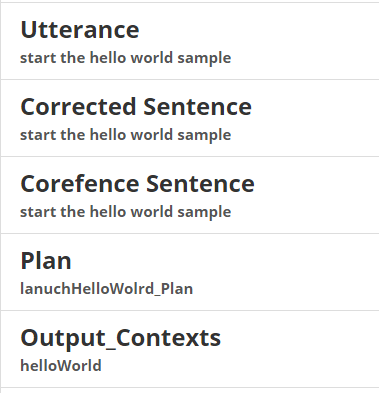Click the Corefence Sentence heading
Screen dimensions: 379x393
click(x=137, y=184)
